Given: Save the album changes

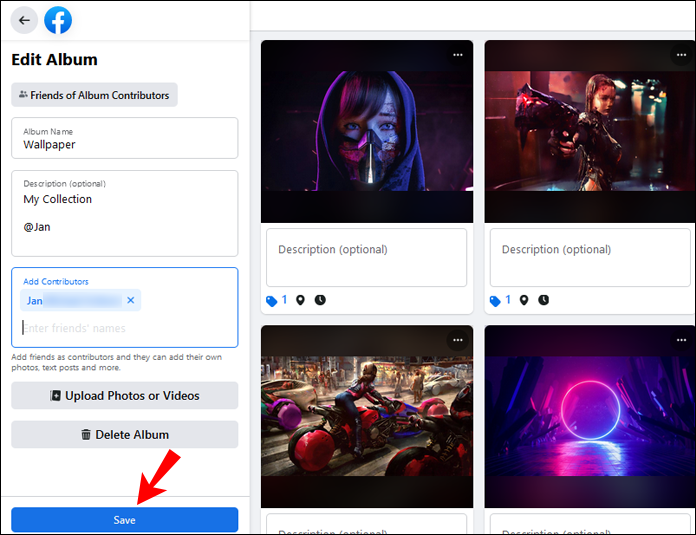Looking at the screenshot, I should [x=125, y=519].
